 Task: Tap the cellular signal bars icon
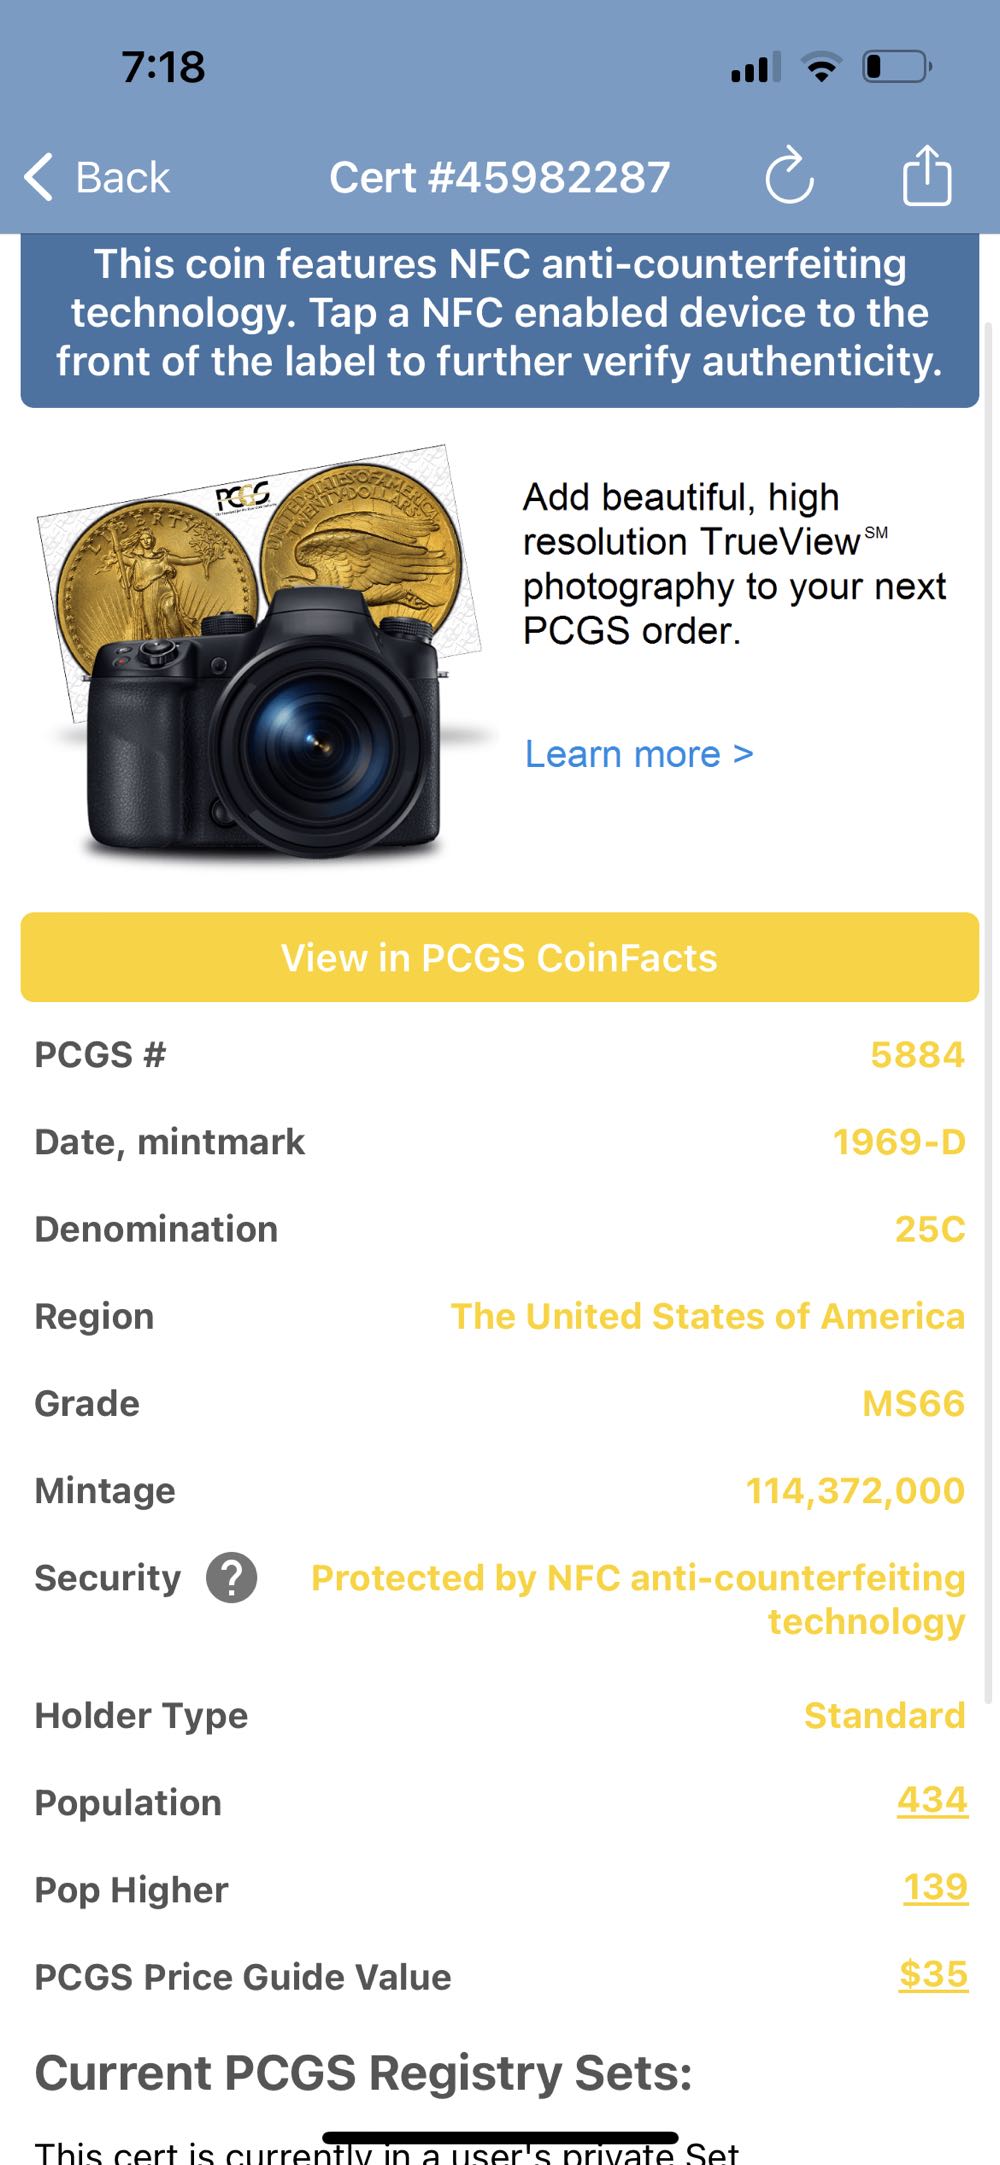[755, 68]
